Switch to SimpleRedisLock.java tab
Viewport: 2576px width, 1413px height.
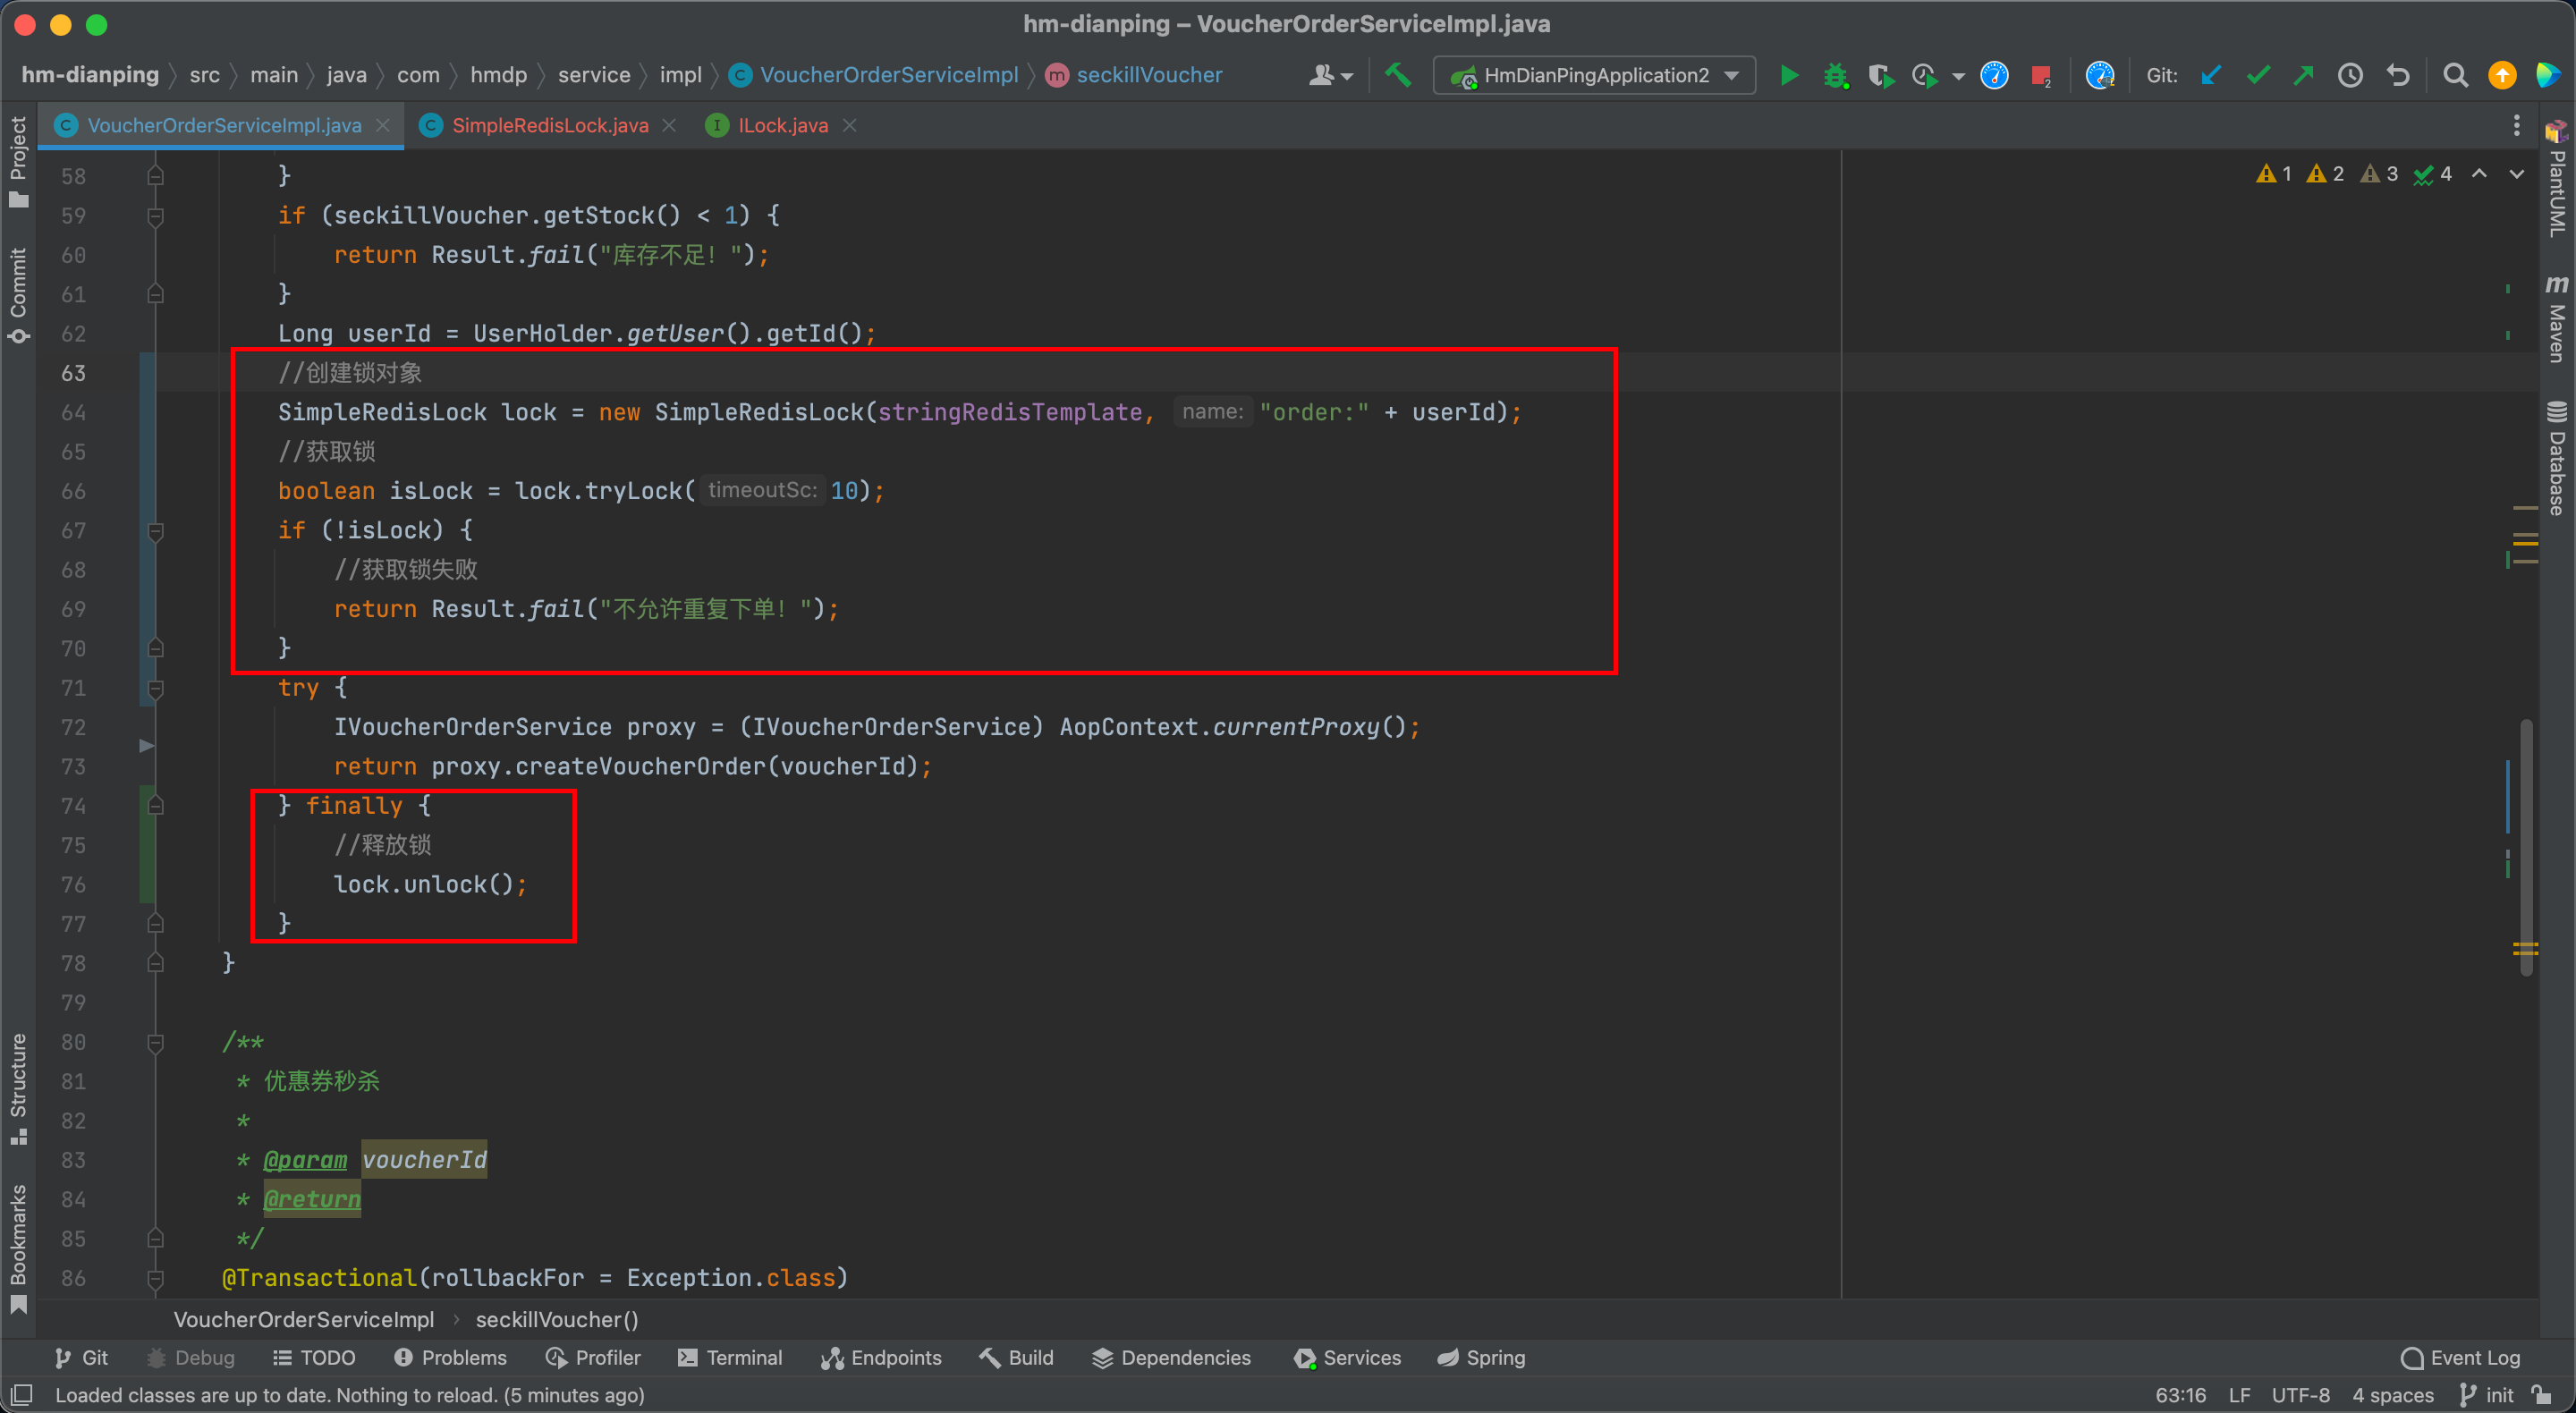tap(549, 125)
